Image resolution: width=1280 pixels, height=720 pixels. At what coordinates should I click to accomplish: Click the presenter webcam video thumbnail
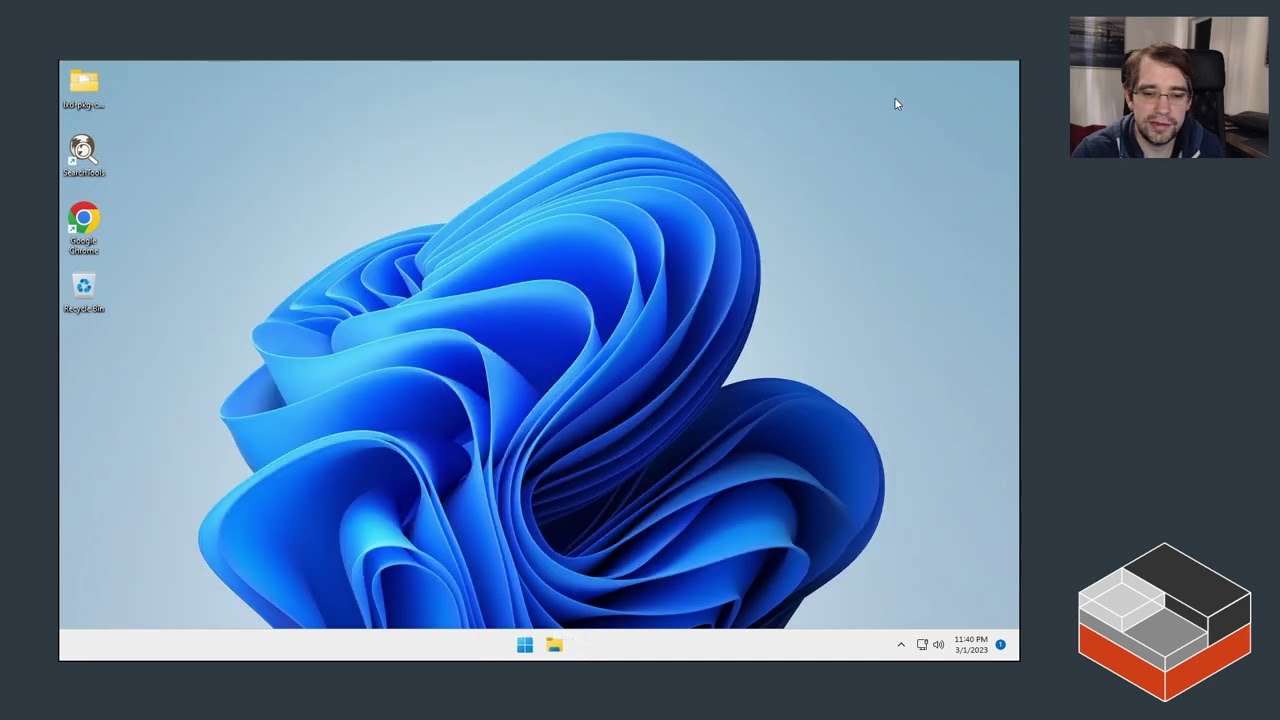(x=1168, y=87)
